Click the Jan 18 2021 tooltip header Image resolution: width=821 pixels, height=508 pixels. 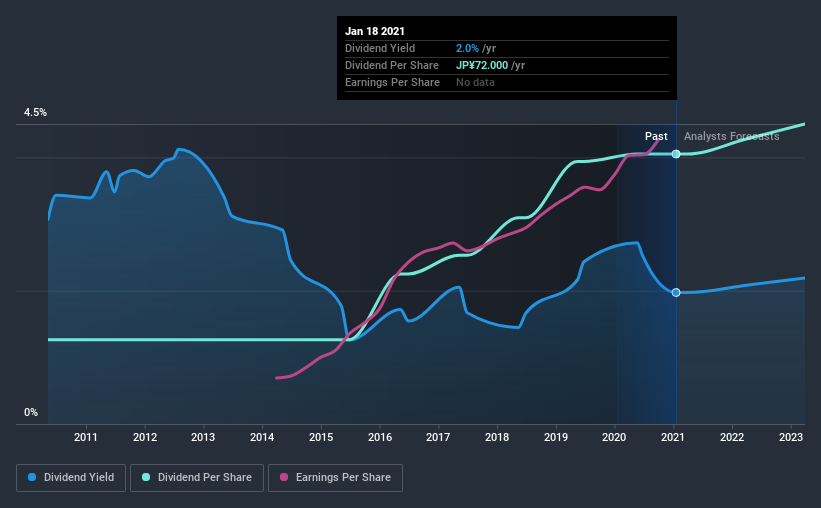[x=375, y=31]
